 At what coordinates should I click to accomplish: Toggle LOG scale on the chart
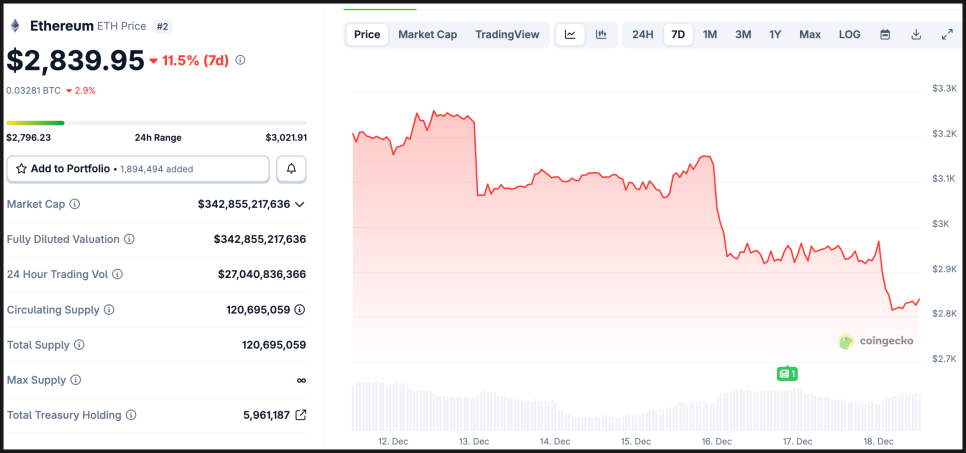(849, 35)
